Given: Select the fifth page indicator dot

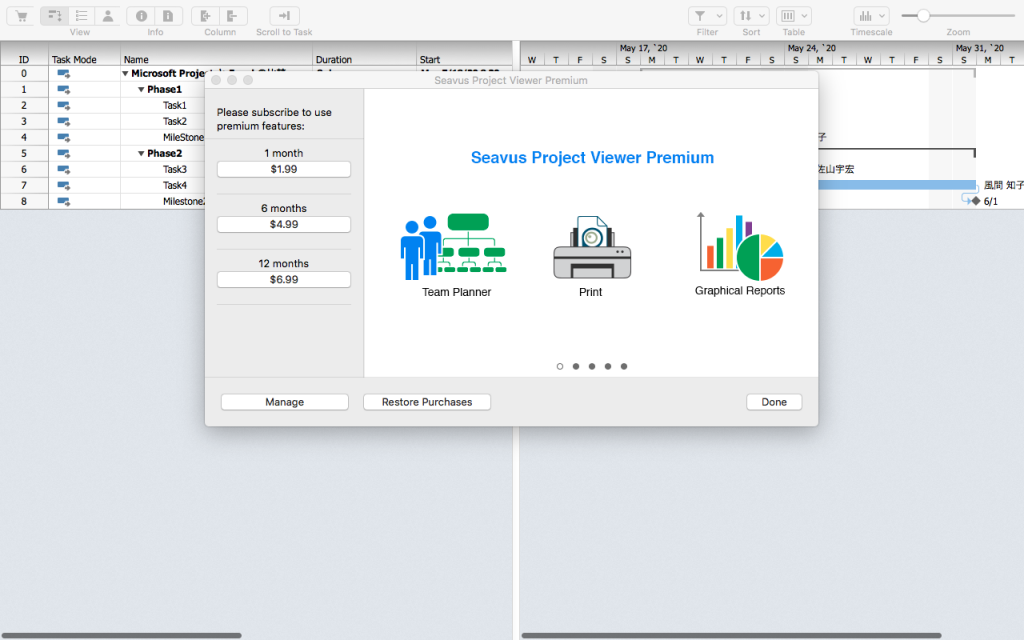Looking at the screenshot, I should (624, 366).
